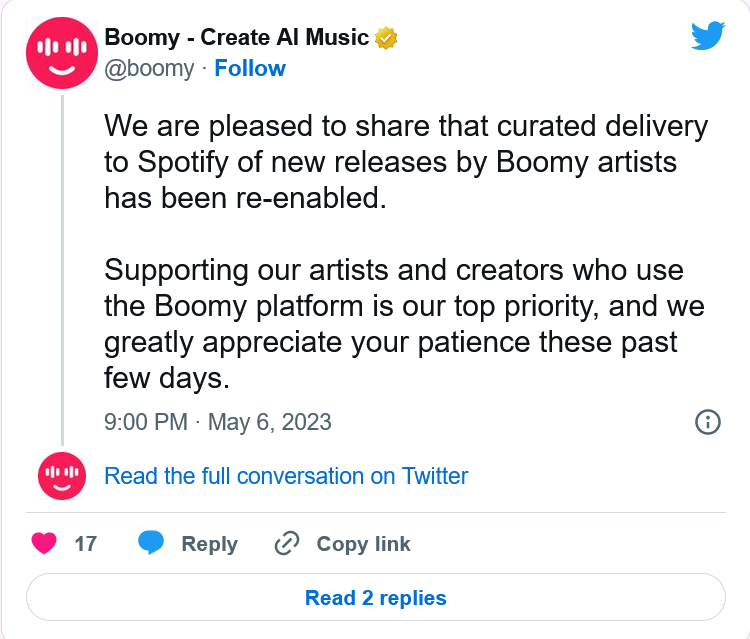Click the small Boomy avatar near conversation link
This screenshot has width=750, height=639.
click(x=62, y=476)
